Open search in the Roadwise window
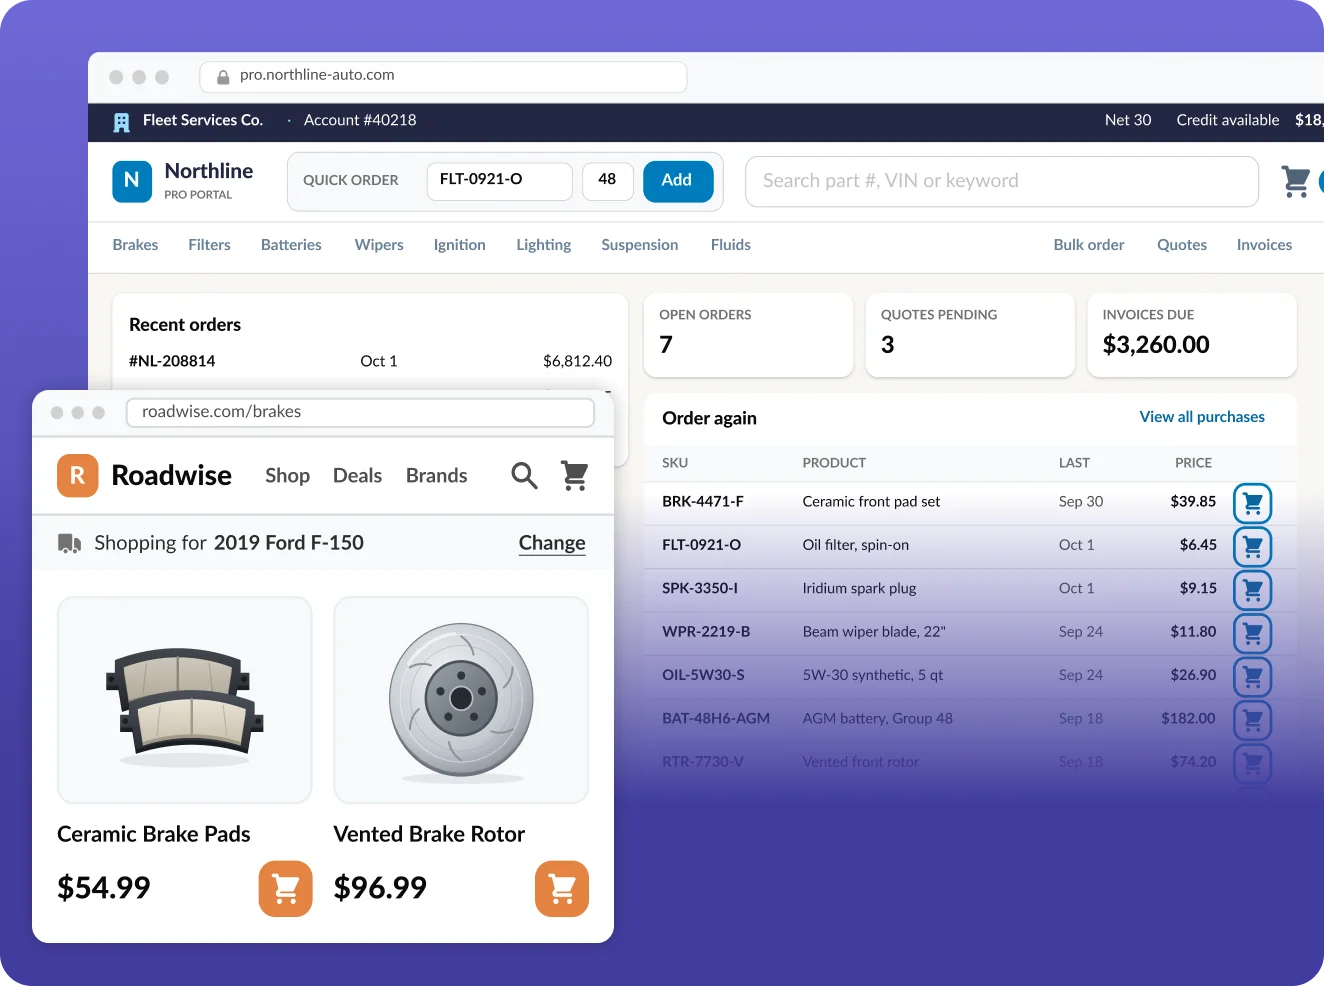The width and height of the screenshot is (1324, 986). tap(524, 476)
